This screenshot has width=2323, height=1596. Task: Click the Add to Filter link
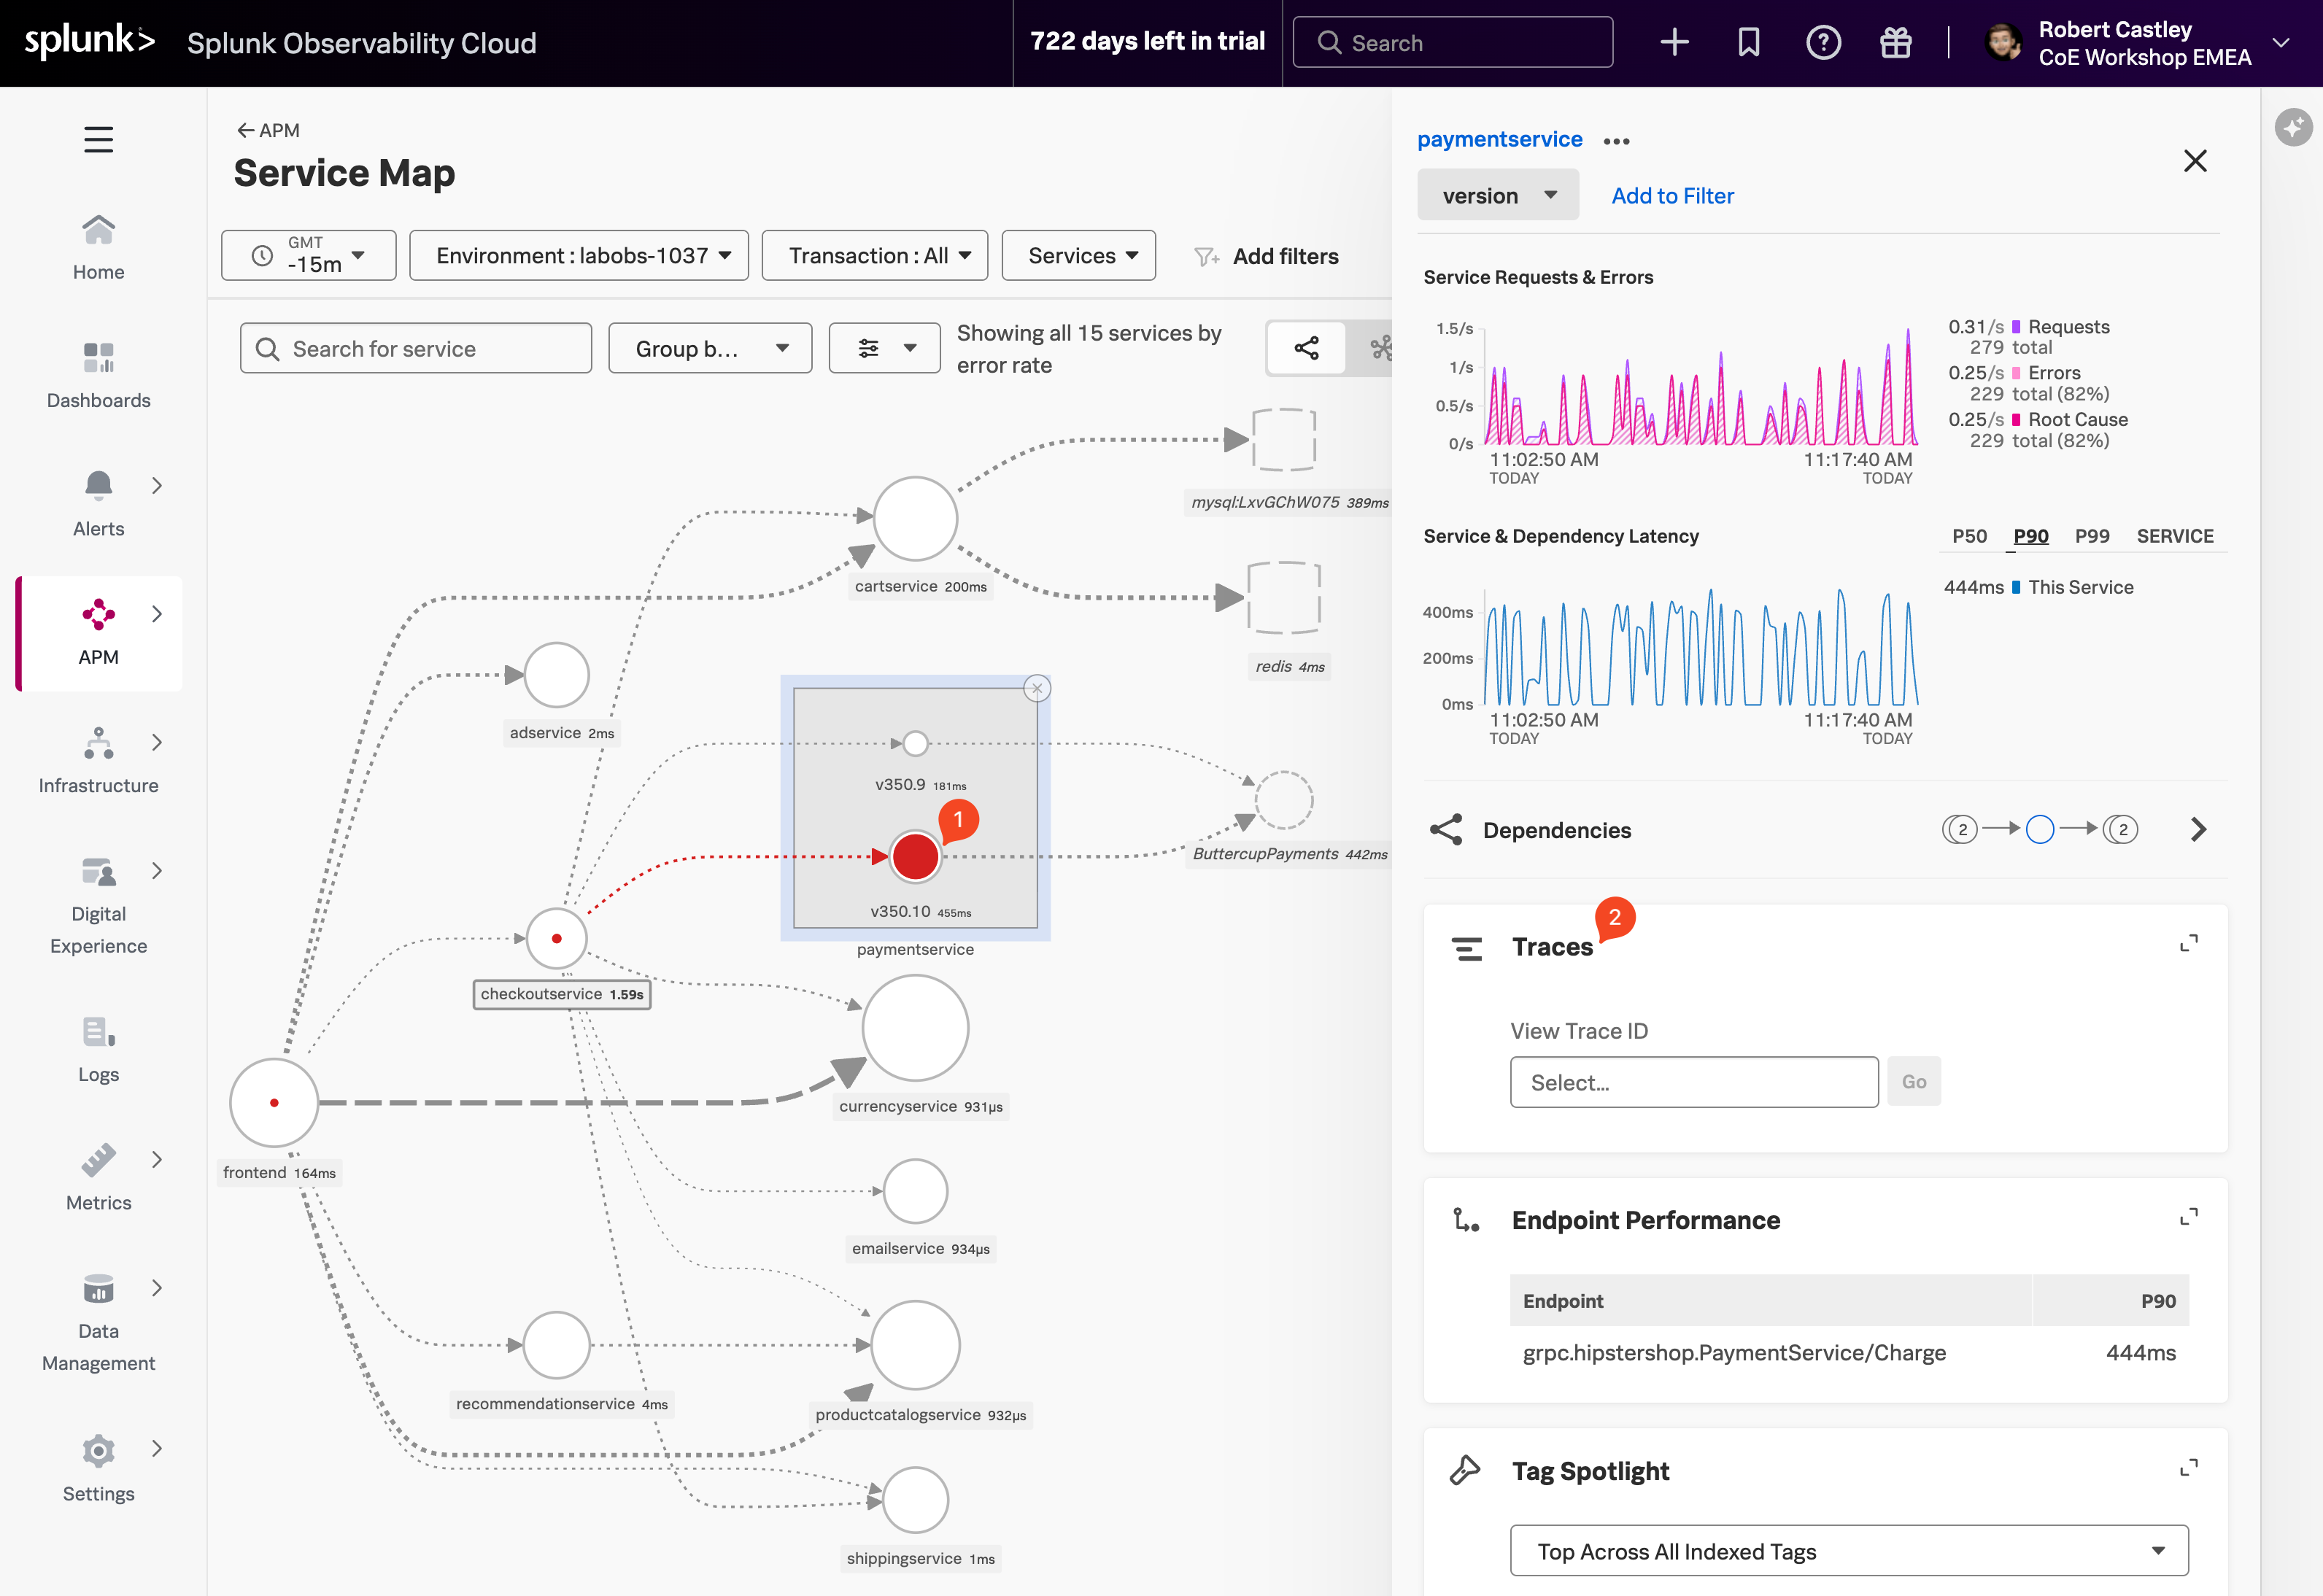(x=1672, y=196)
